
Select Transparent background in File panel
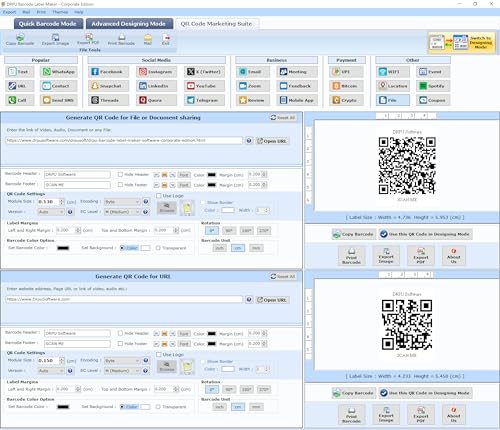(x=158, y=248)
